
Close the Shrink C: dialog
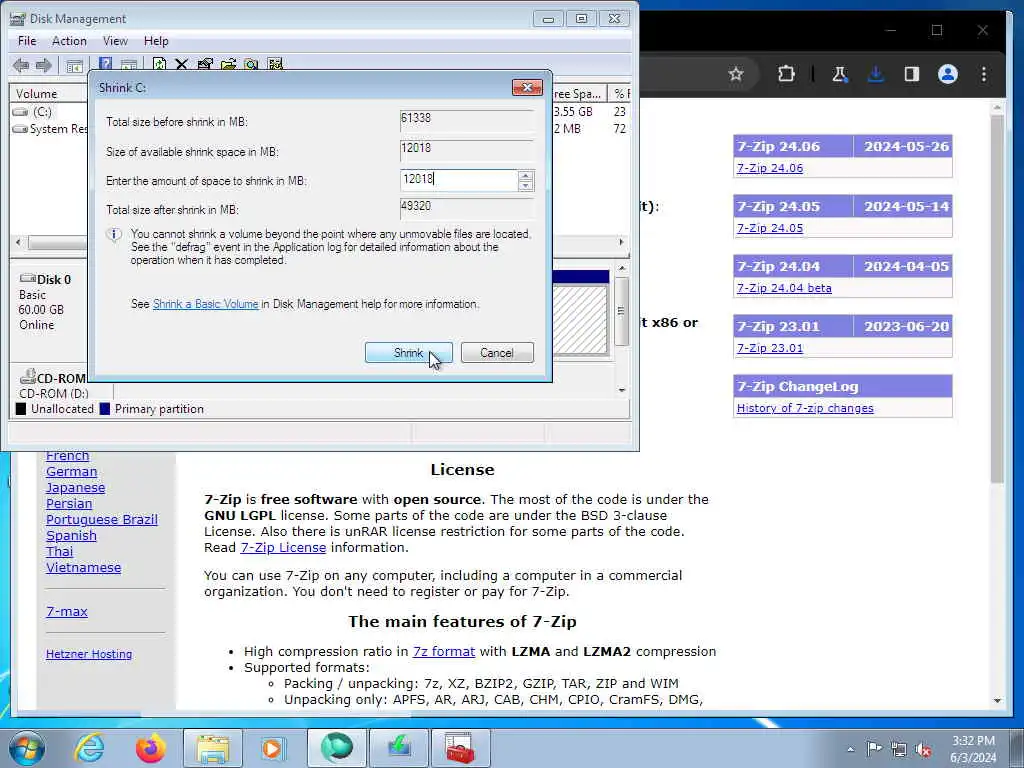[528, 87]
